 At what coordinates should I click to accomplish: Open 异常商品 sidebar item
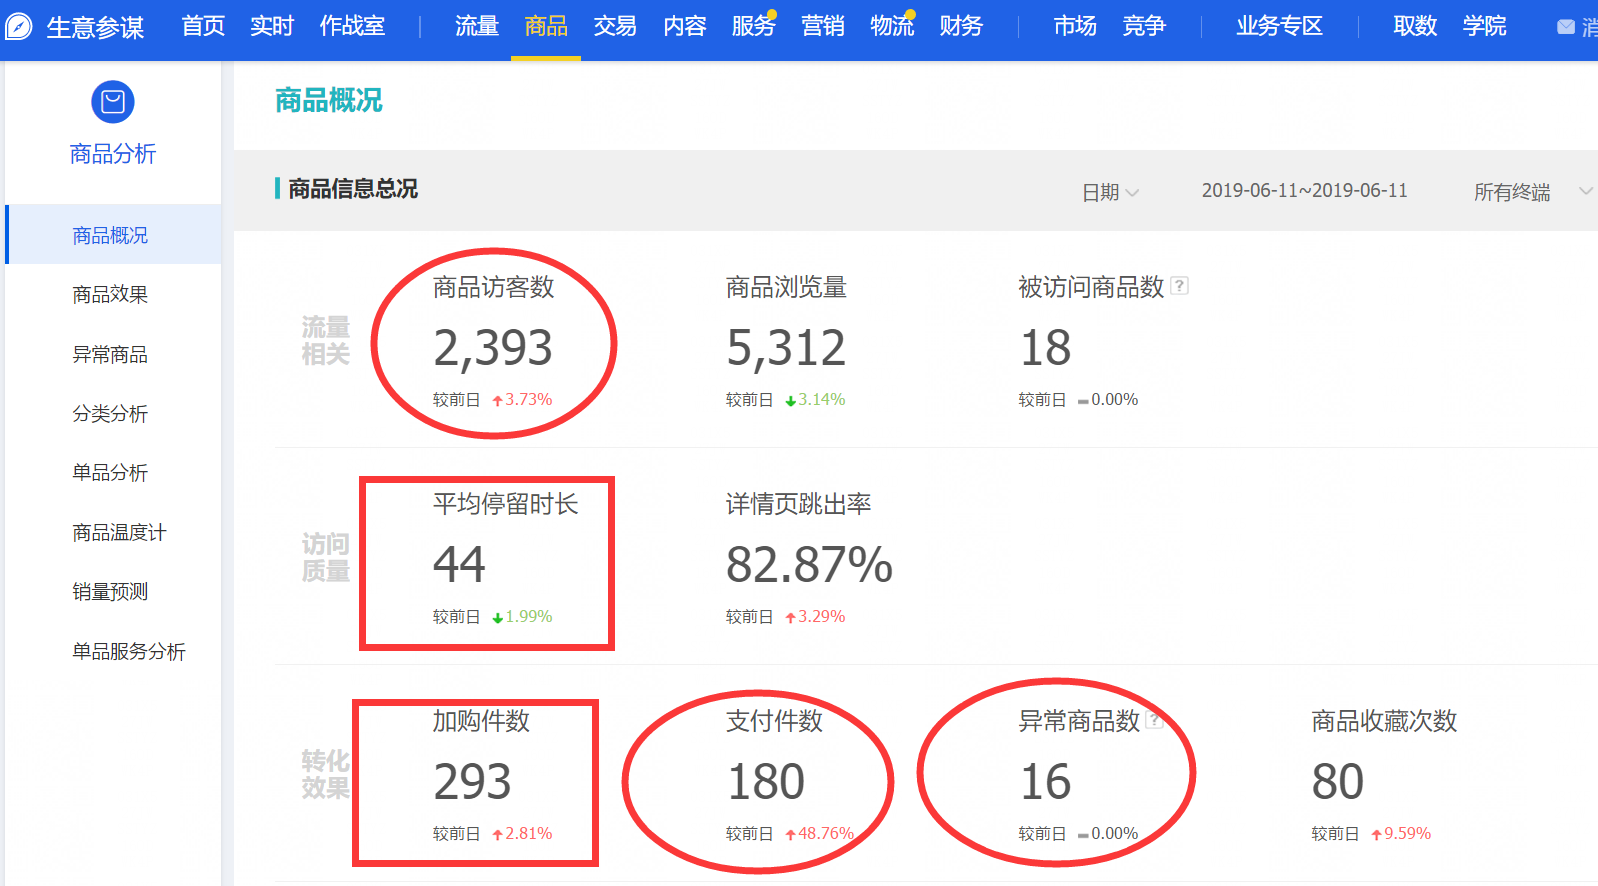pos(110,355)
